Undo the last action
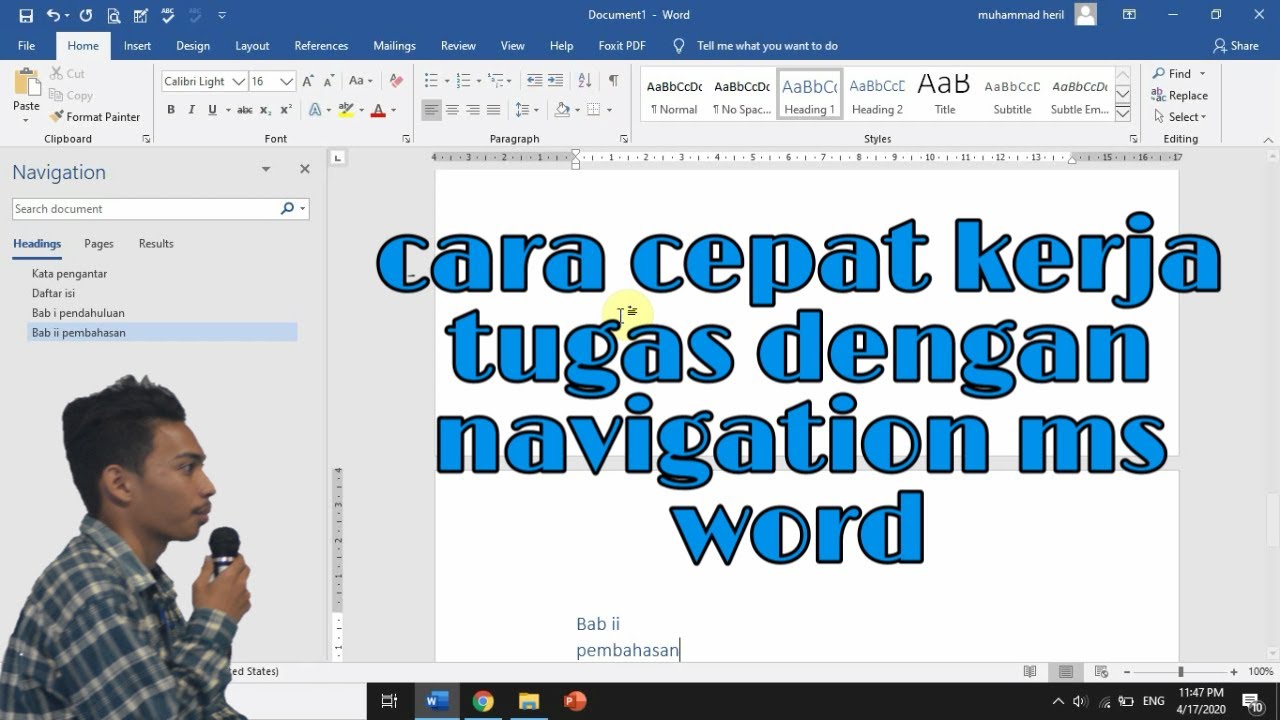Image resolution: width=1280 pixels, height=720 pixels. coord(52,15)
